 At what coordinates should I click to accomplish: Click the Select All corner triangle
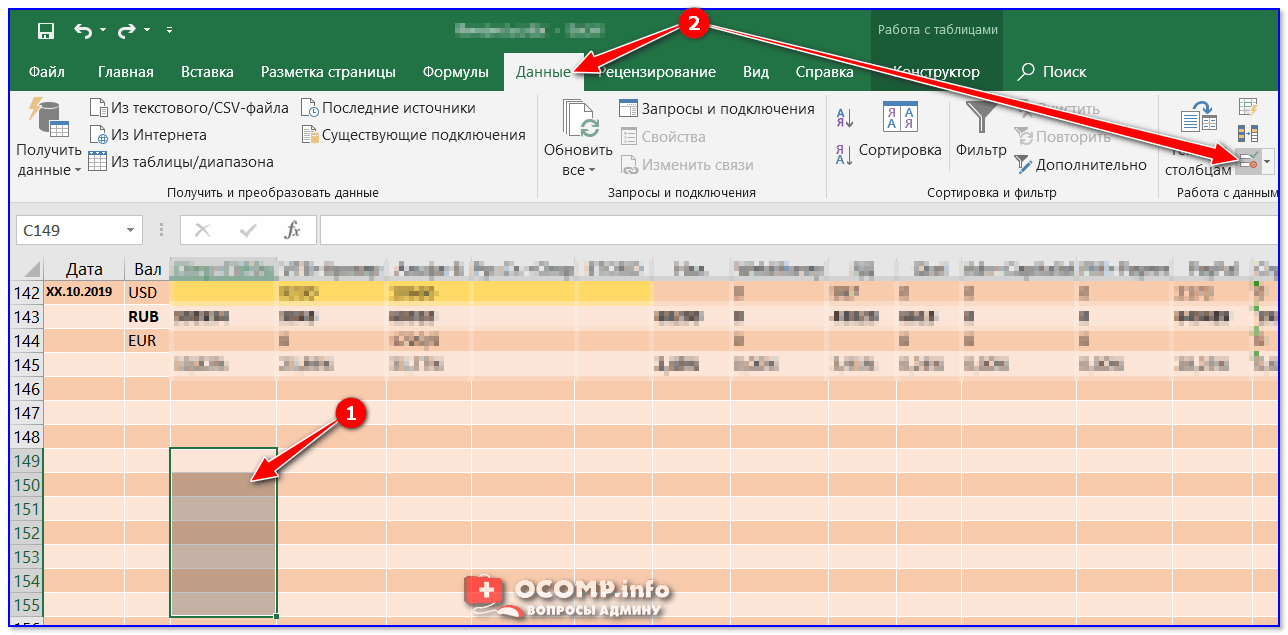(31, 269)
